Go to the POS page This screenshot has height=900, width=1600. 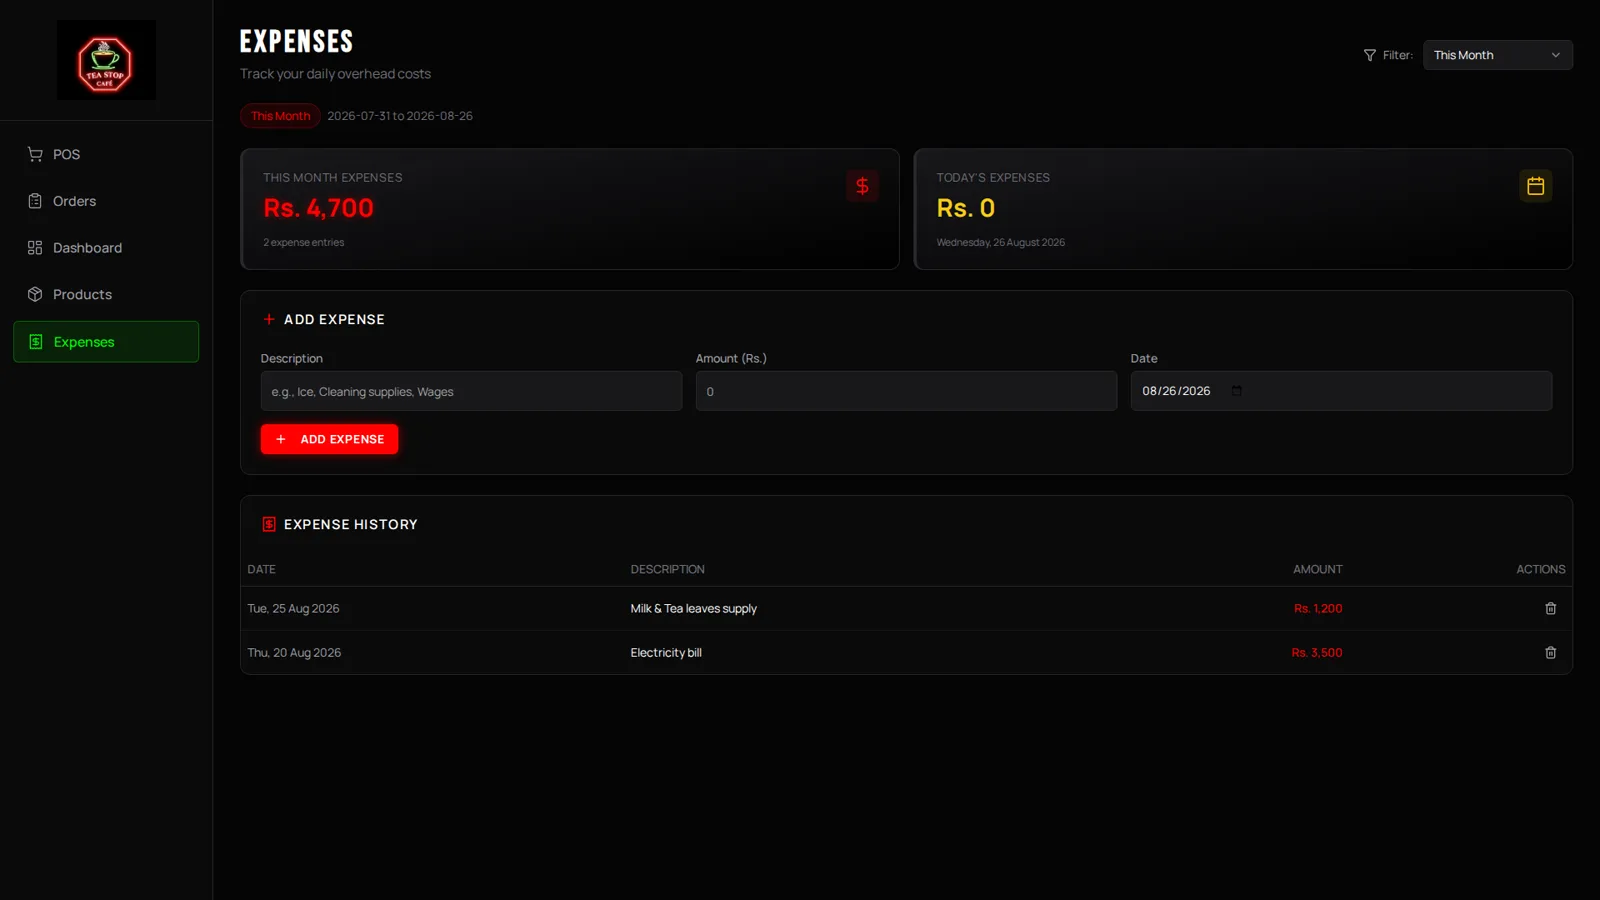click(x=106, y=154)
